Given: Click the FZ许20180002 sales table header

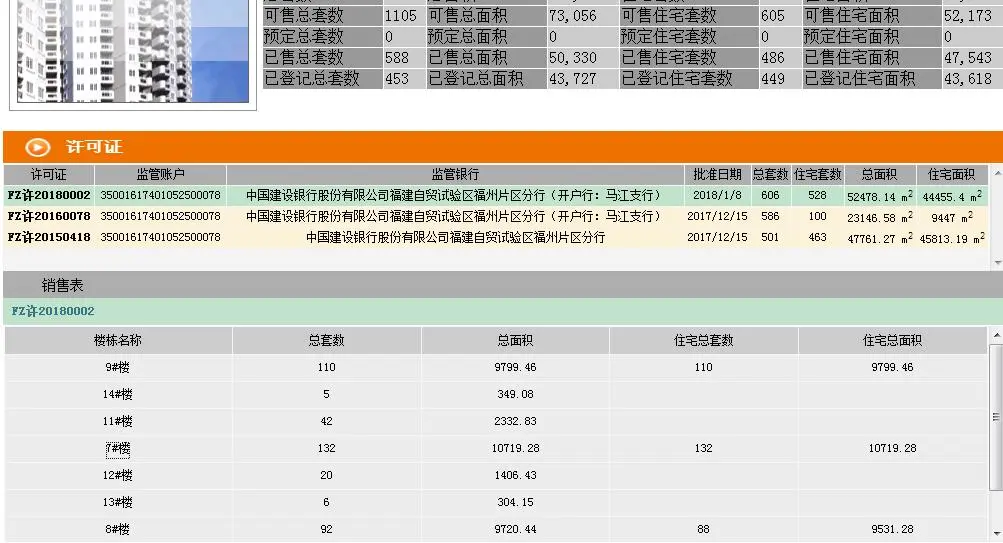Looking at the screenshot, I should [53, 311].
